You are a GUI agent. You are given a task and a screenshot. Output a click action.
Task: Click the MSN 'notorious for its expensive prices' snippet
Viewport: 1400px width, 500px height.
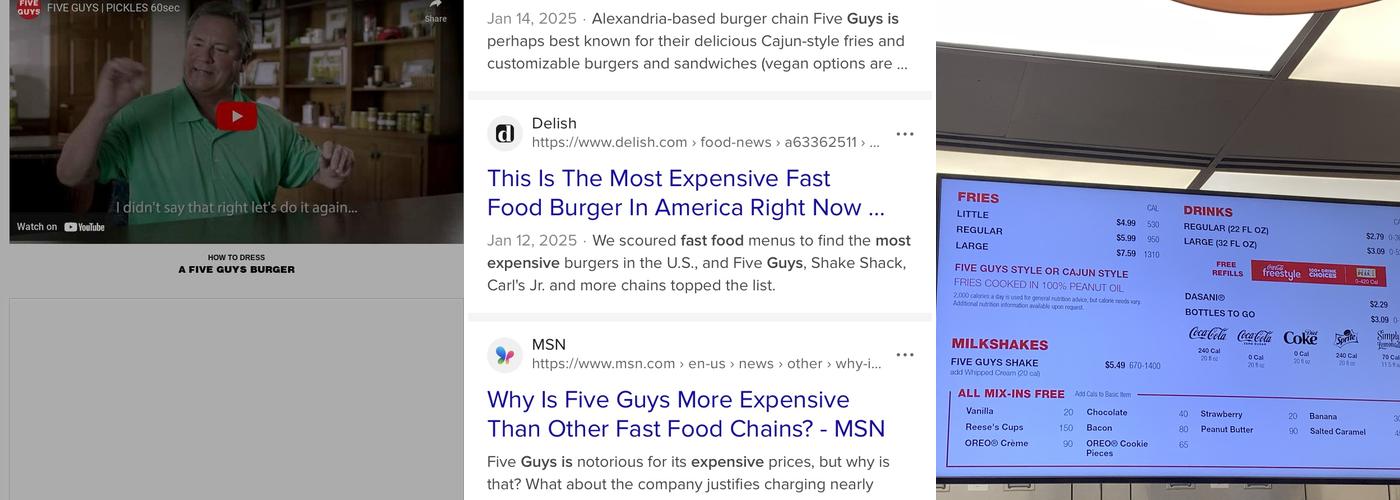click(x=688, y=473)
